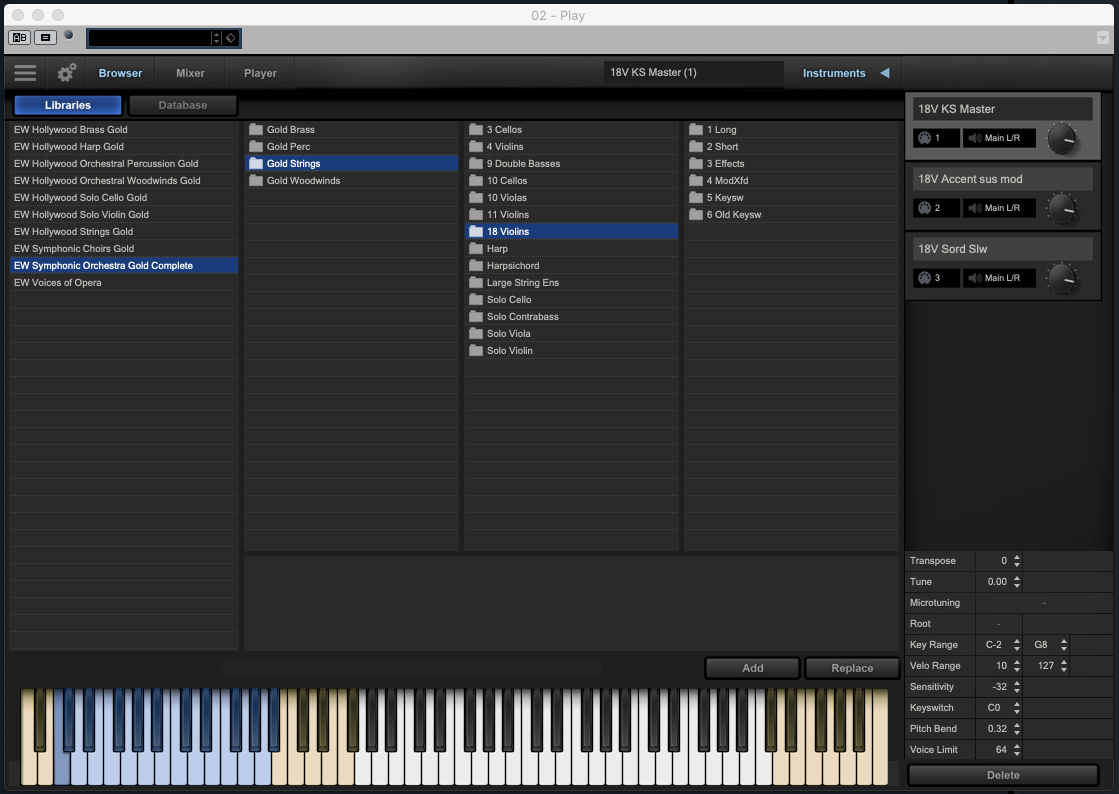Click the Gold Woodwinds folder icon
Viewport: 1119px width, 794px height.
[x=255, y=180]
